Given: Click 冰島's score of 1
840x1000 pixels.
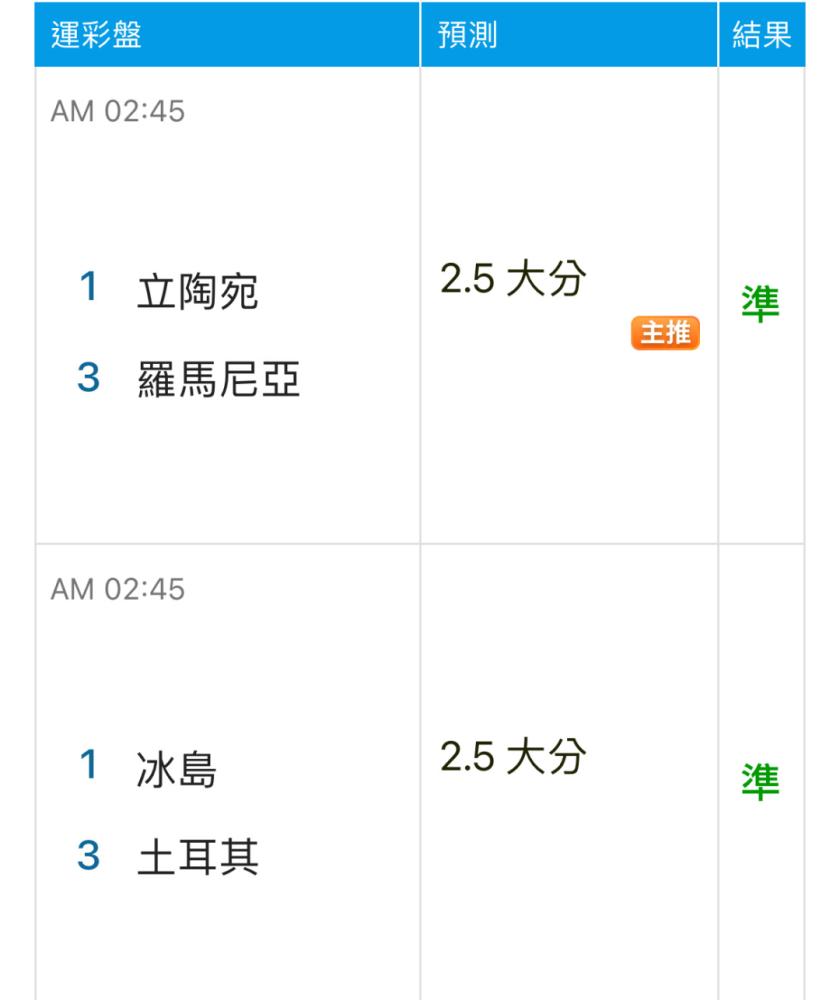Looking at the screenshot, I should (x=89, y=764).
